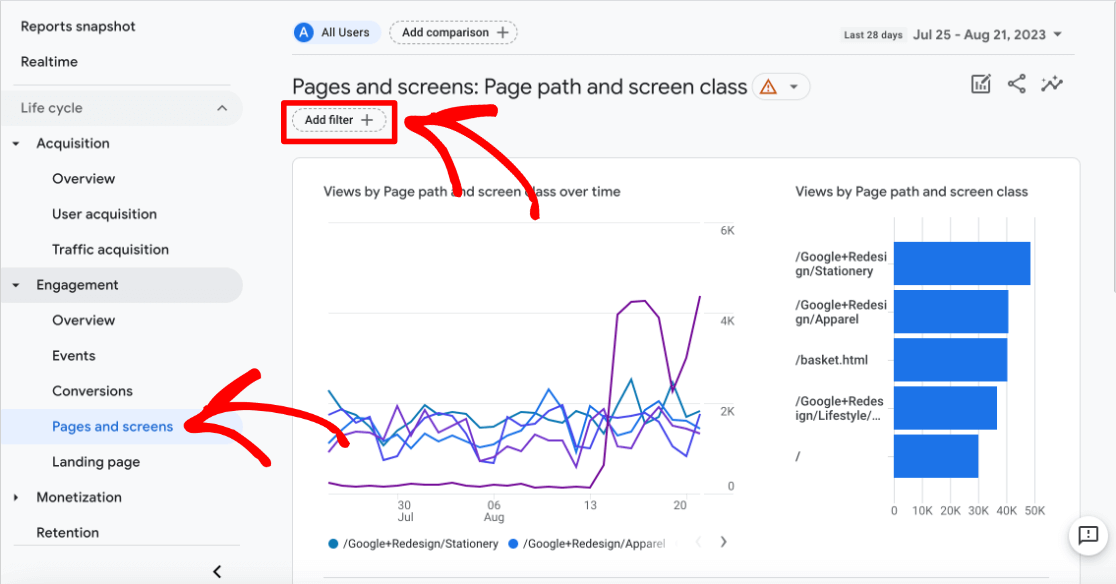Viewport: 1116px width, 584px height.
Task: Open dropdown arrow beside the warning icon
Action: click(794, 87)
